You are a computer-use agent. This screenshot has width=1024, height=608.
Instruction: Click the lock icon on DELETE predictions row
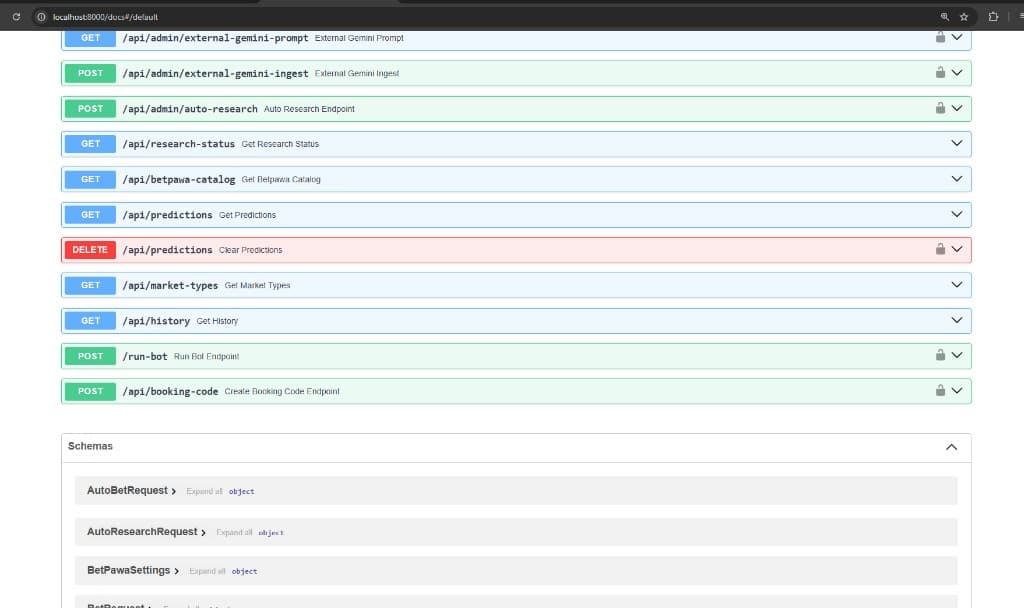pos(940,249)
